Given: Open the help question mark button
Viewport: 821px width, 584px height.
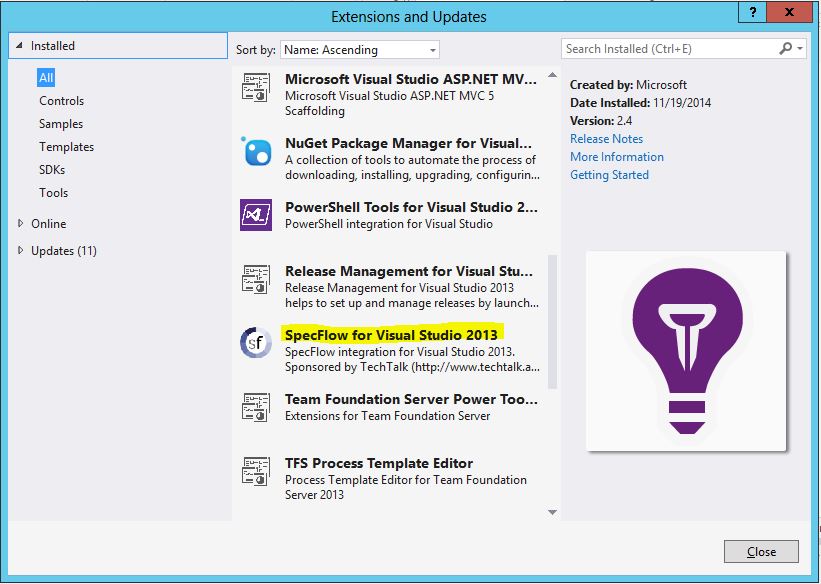Looking at the screenshot, I should 752,12.
